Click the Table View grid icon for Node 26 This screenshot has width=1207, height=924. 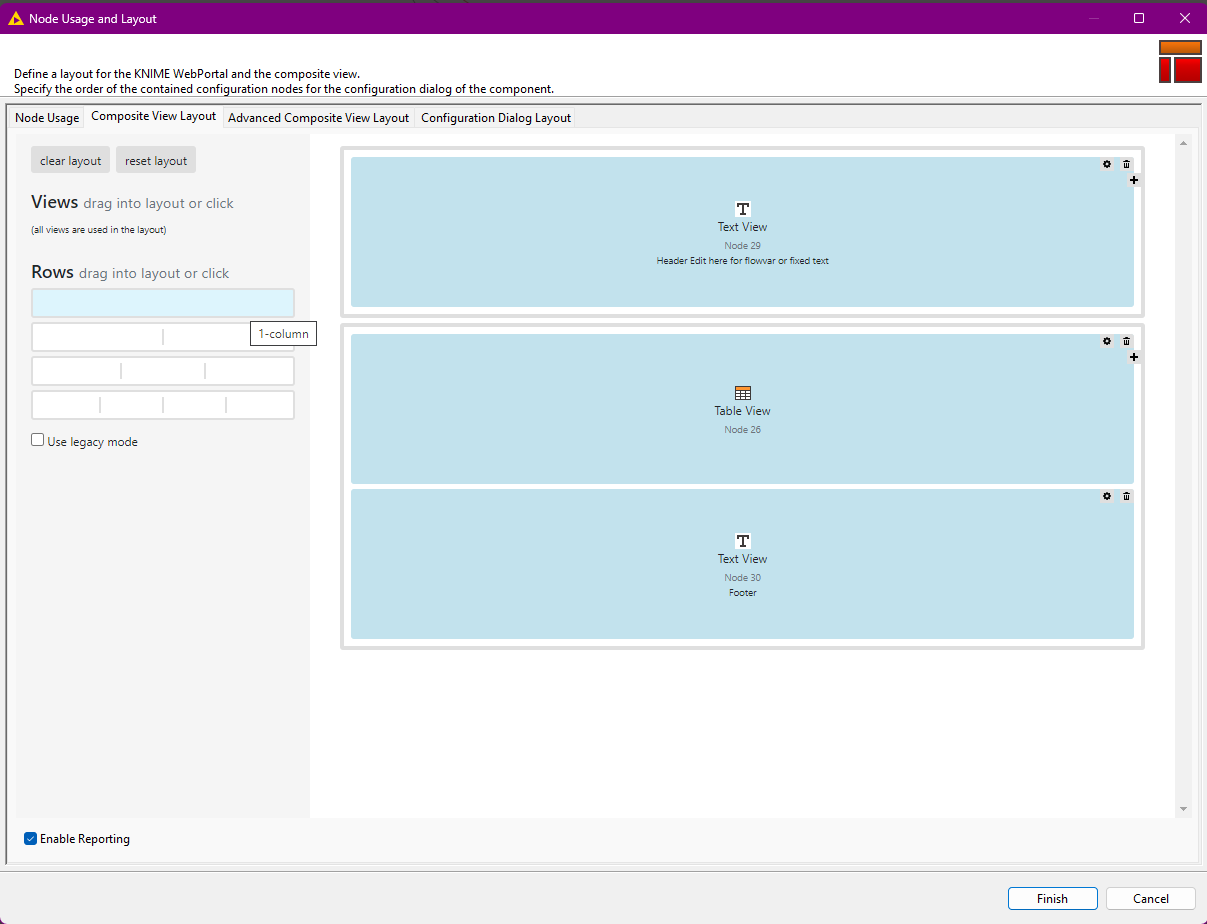[743, 393]
